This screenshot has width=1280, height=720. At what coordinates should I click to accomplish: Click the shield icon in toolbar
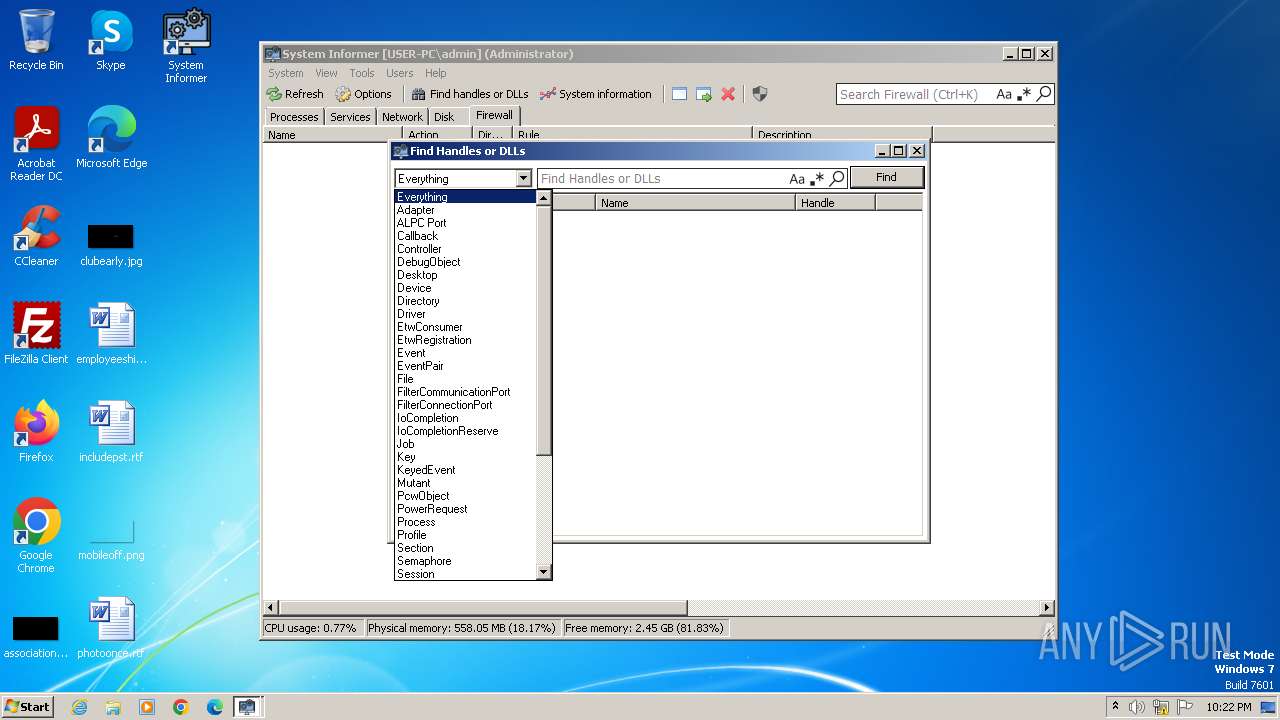click(760, 94)
